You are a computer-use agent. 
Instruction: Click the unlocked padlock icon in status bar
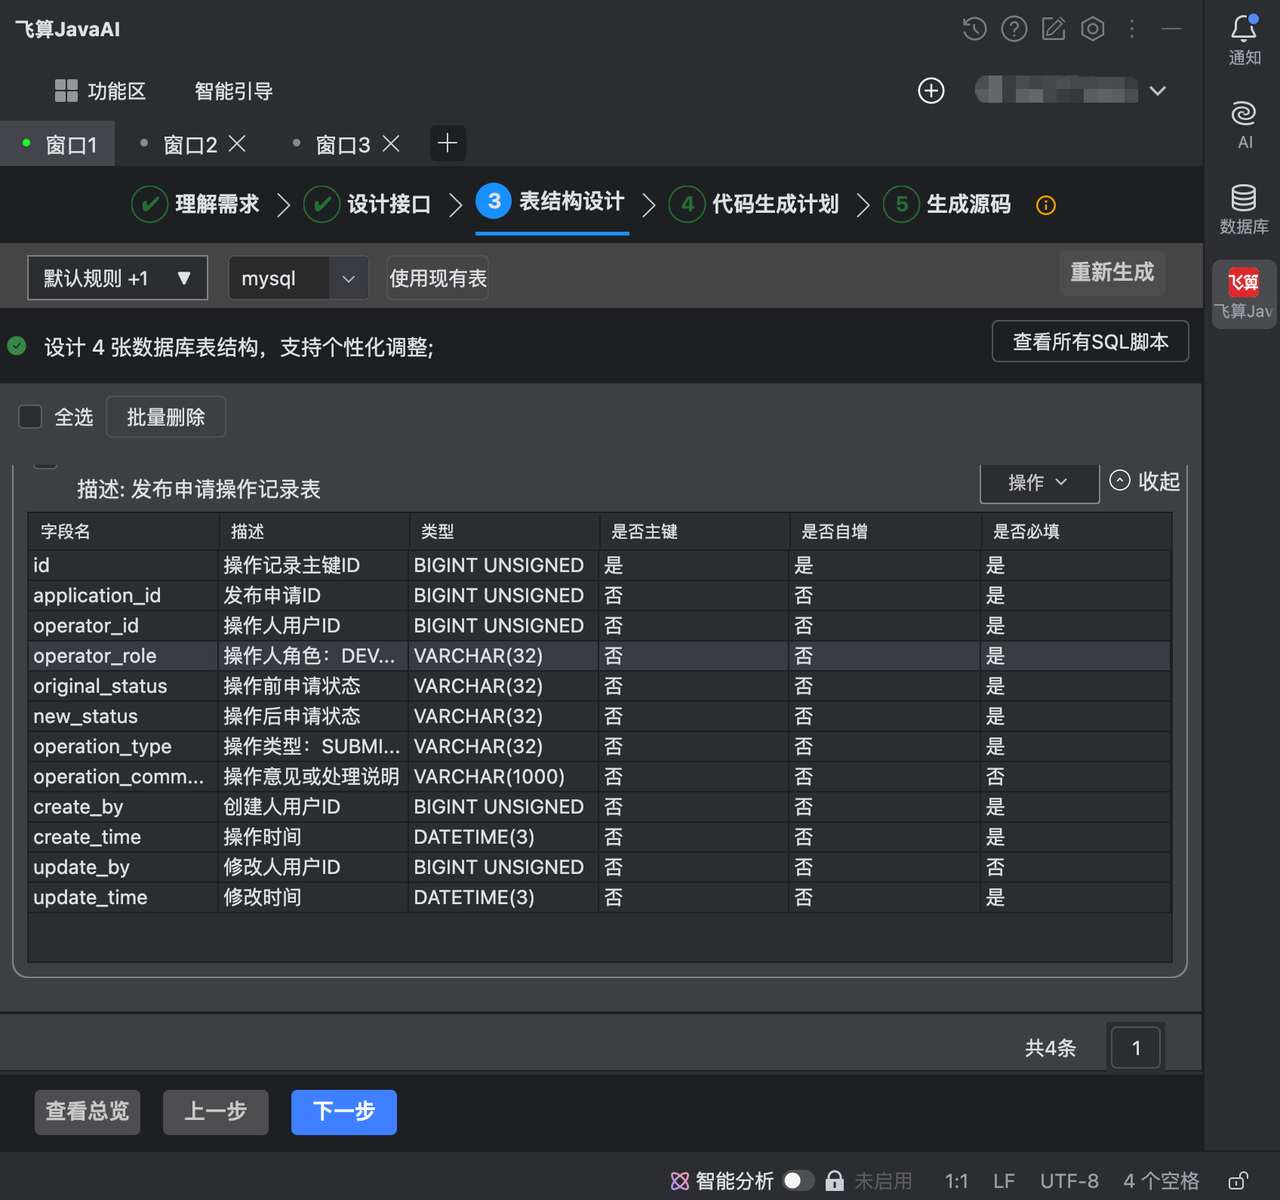1238,1181
